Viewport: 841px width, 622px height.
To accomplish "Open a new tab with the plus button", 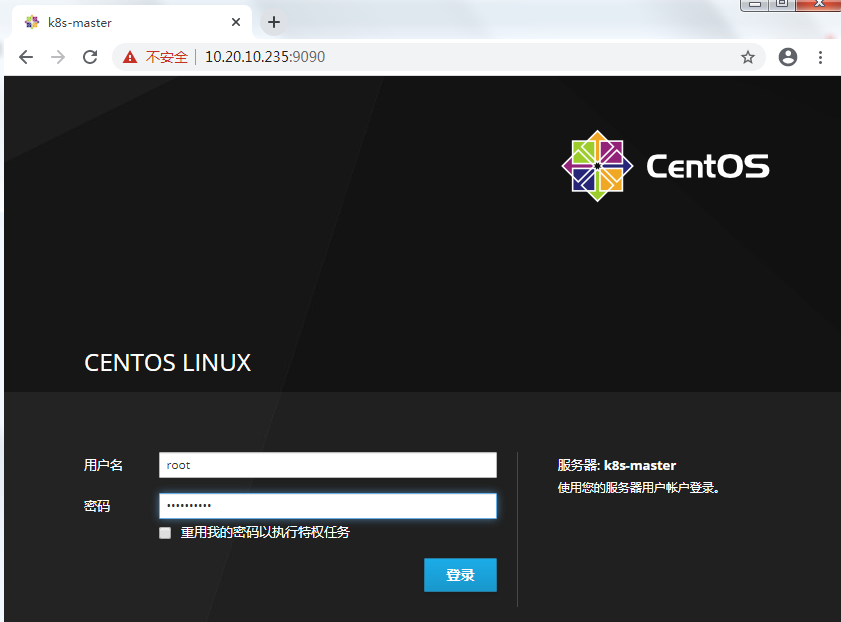I will pyautogui.click(x=274, y=22).
